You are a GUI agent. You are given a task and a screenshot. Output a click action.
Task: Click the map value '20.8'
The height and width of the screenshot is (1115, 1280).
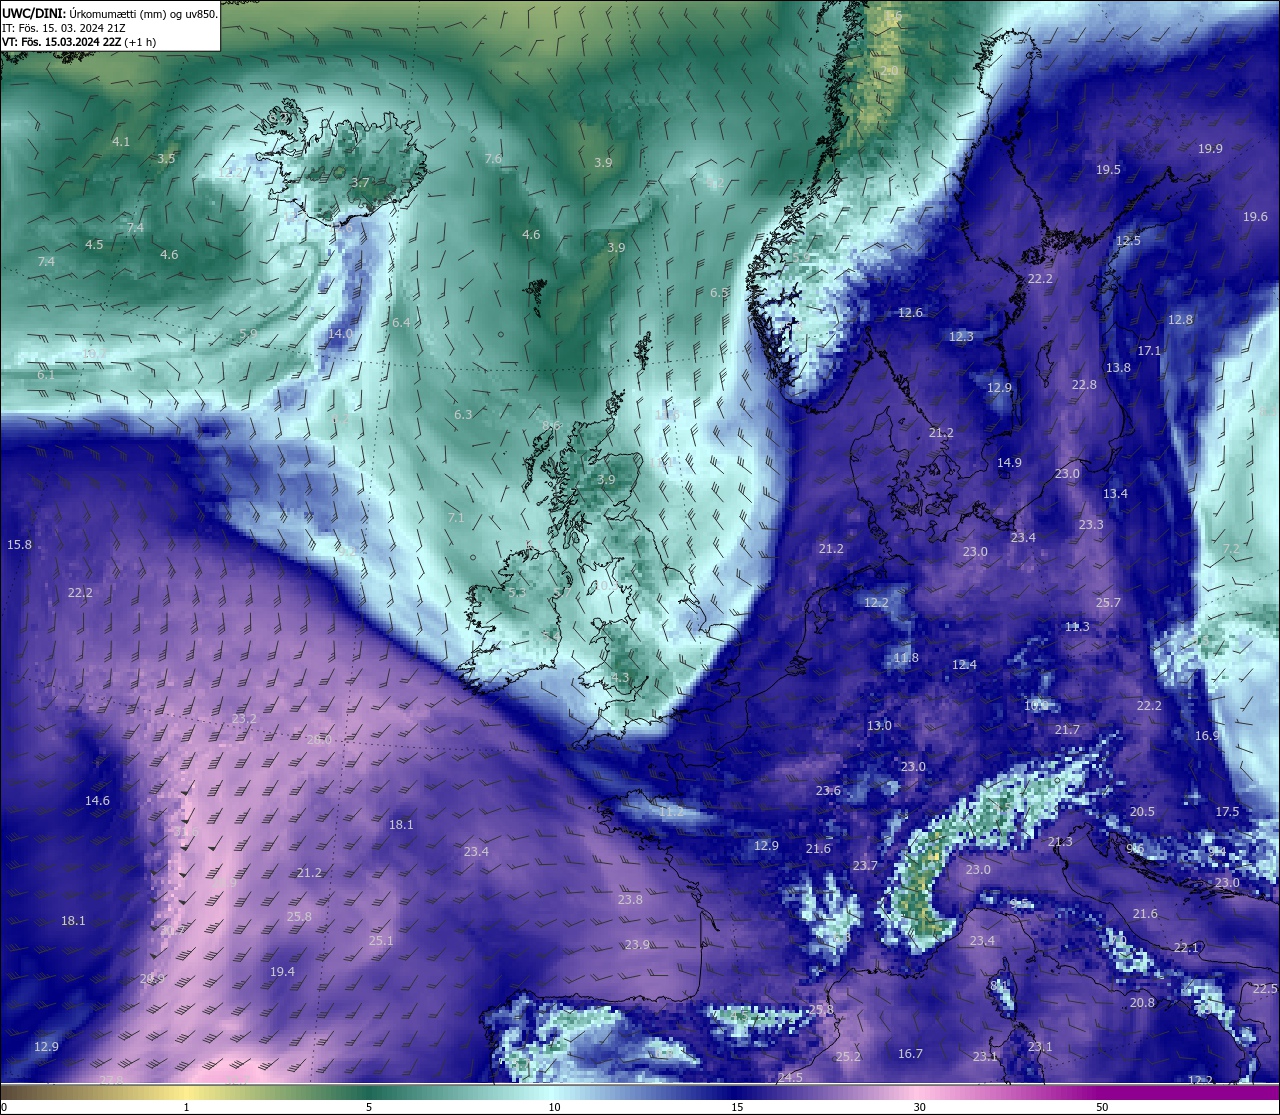click(1142, 1003)
